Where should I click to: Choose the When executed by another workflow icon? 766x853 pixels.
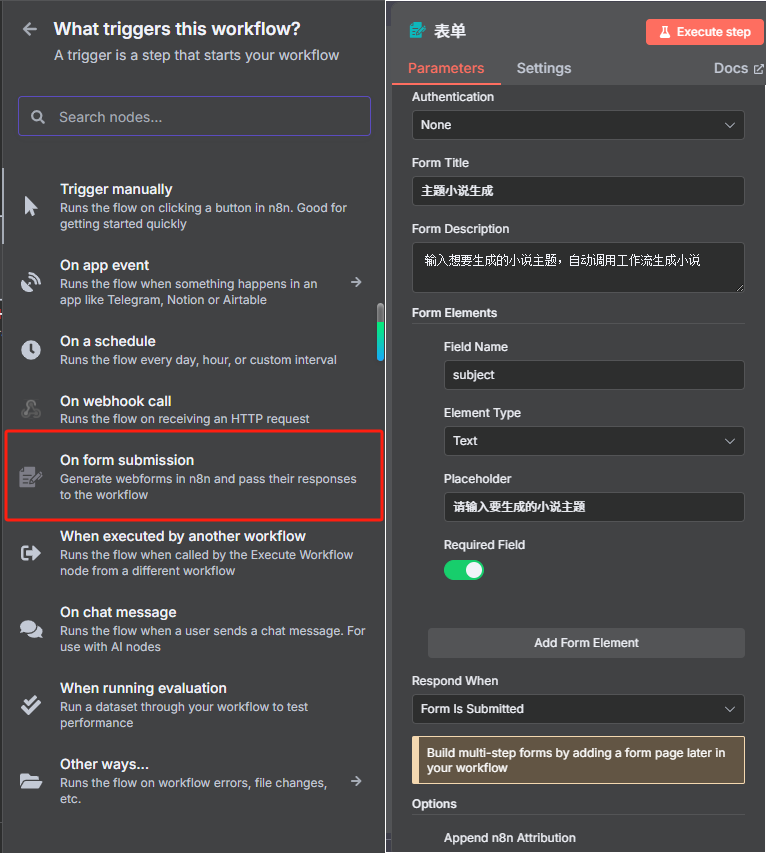coord(31,553)
